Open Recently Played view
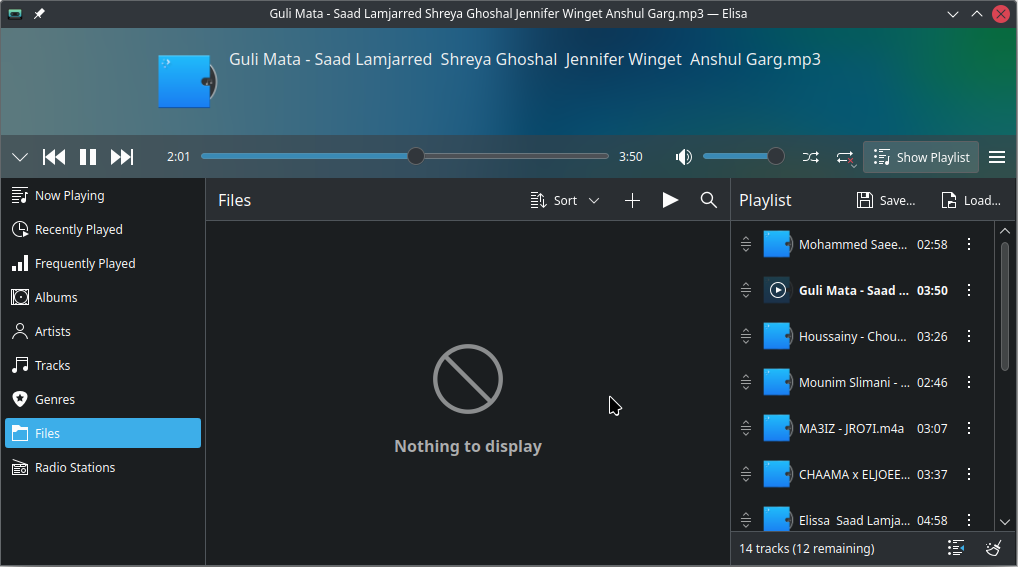This screenshot has height=567, width=1018. pyautogui.click(x=103, y=229)
